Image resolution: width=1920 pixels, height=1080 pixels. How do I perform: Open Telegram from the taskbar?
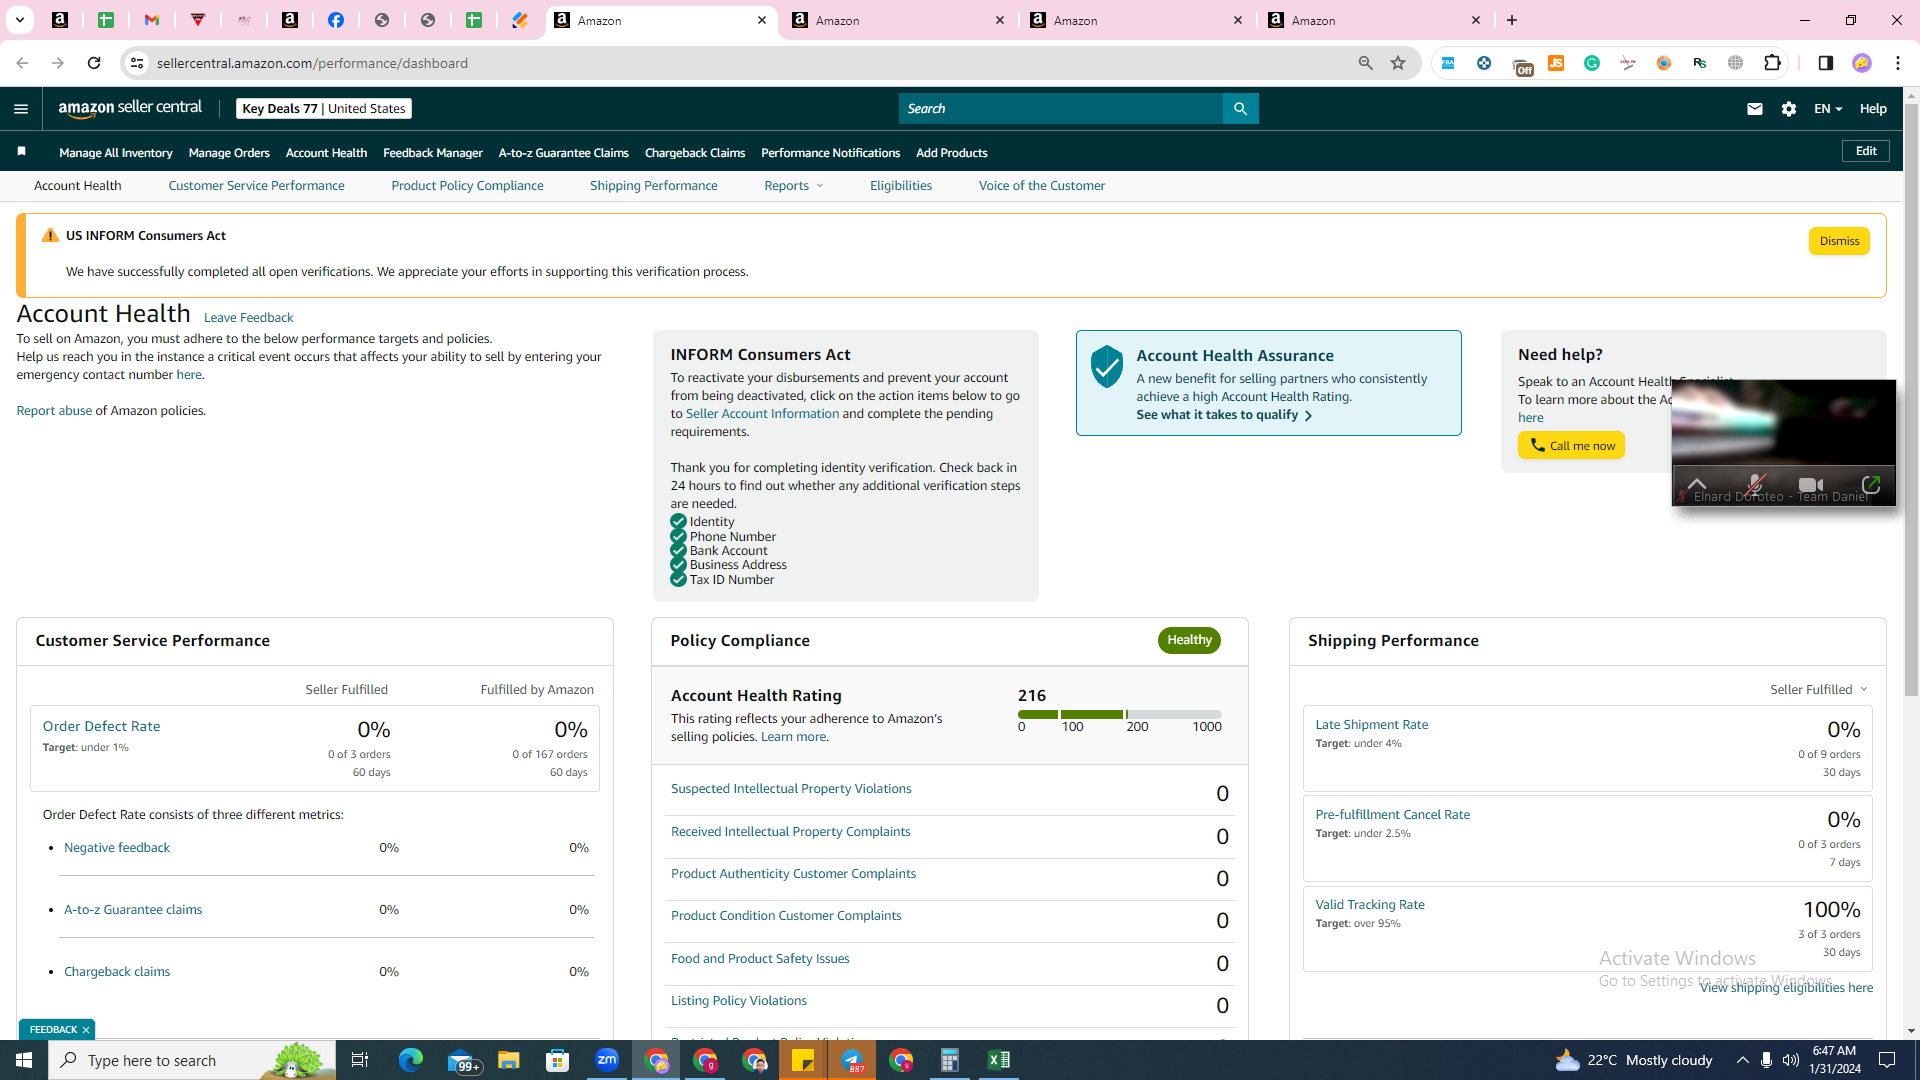click(x=853, y=1060)
